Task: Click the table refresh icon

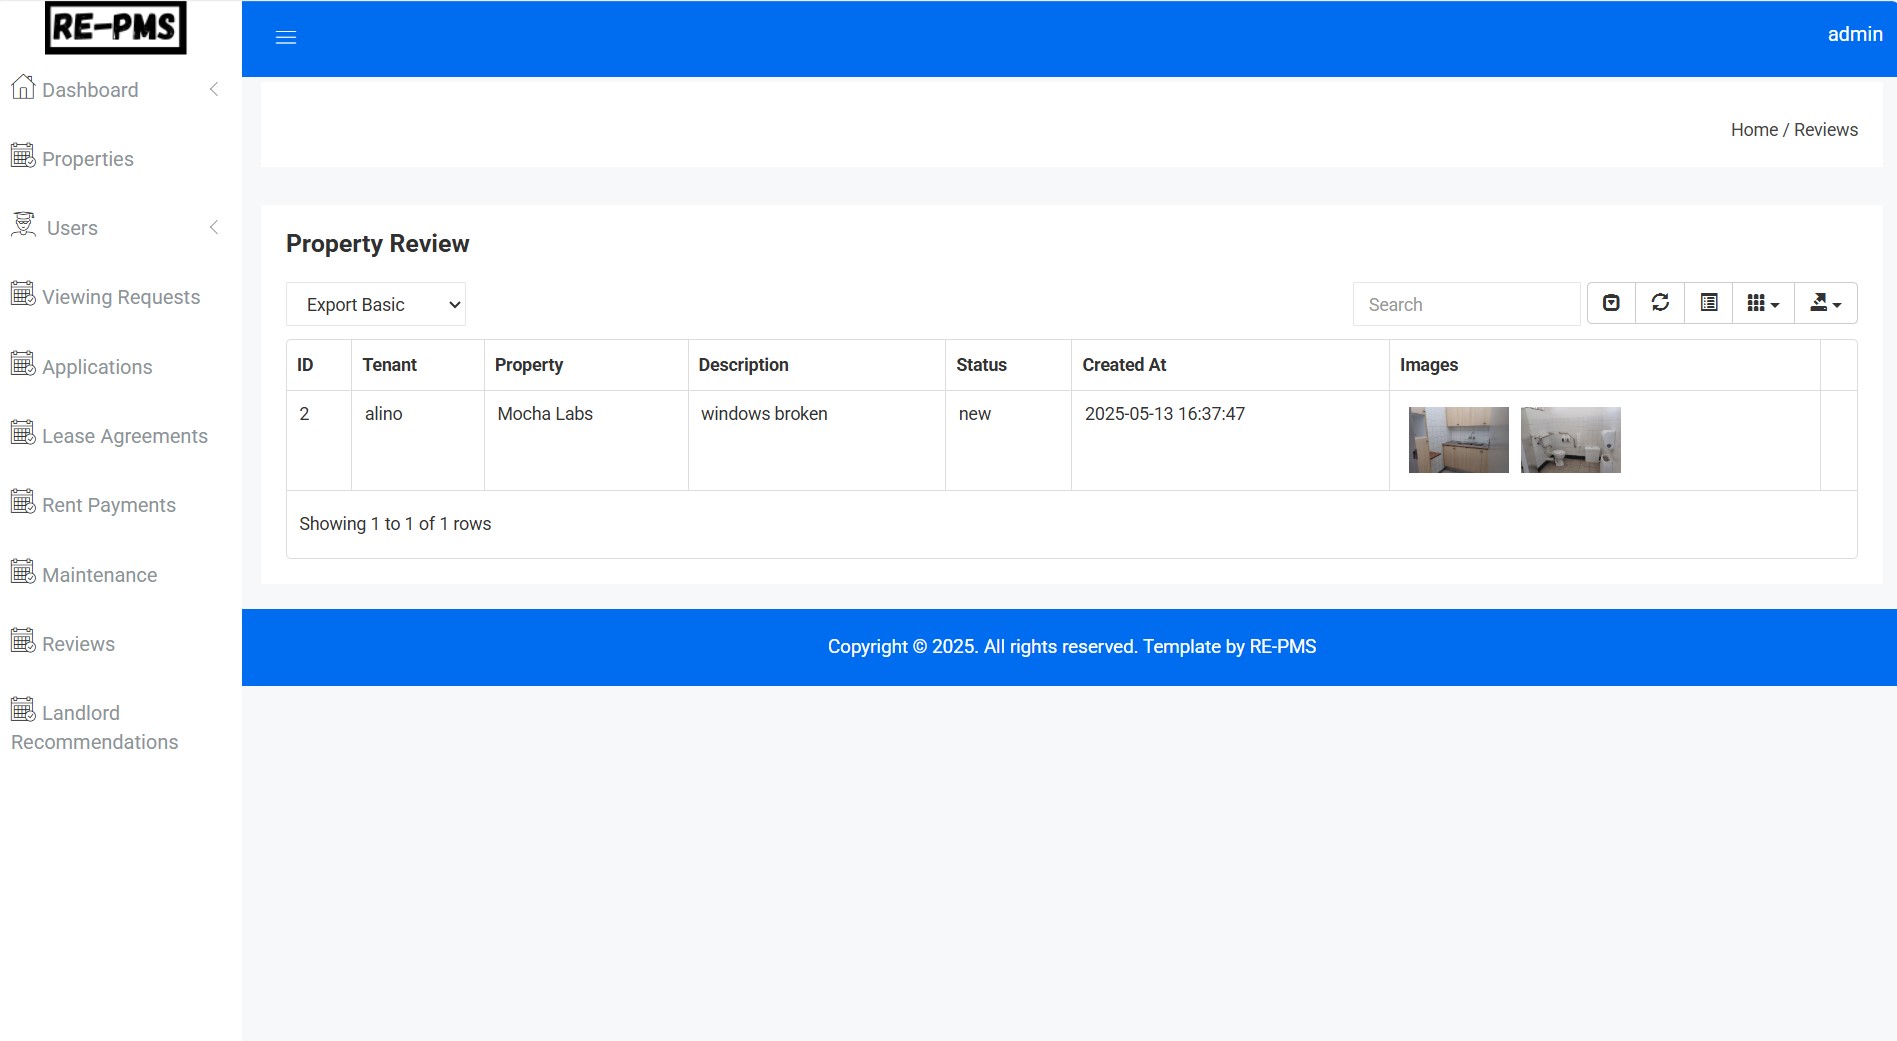Action: tap(1660, 303)
